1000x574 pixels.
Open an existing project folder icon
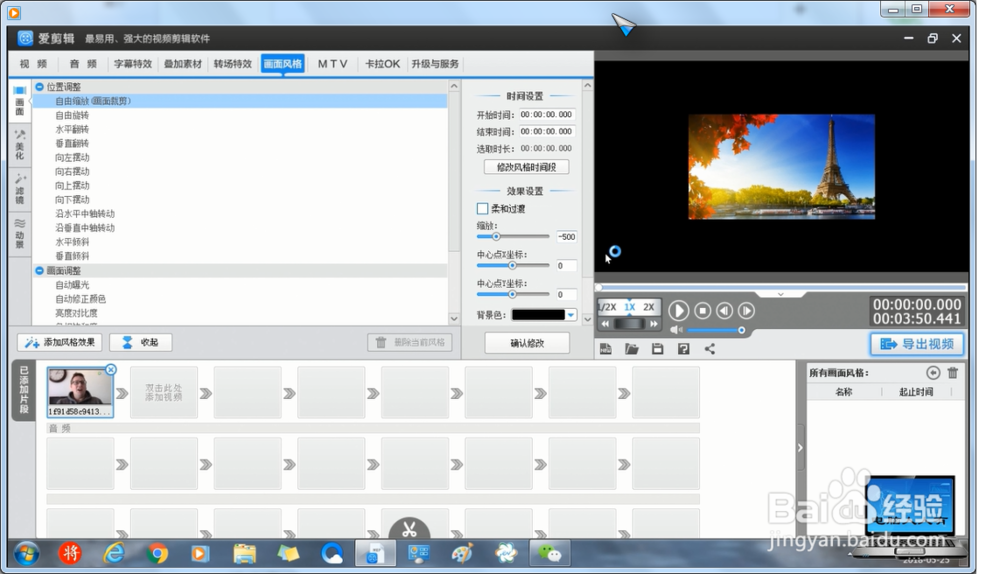631,349
